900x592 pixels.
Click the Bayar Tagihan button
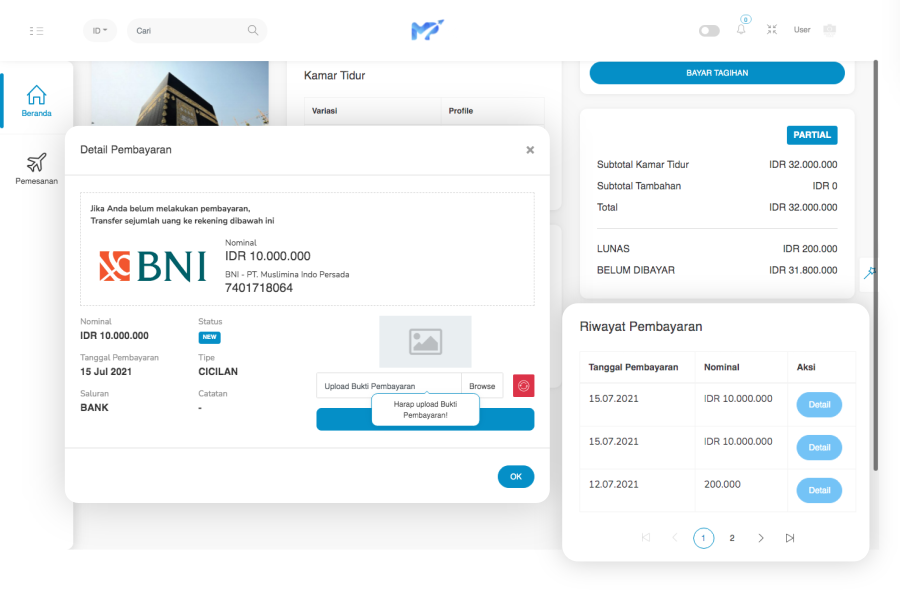pos(717,73)
